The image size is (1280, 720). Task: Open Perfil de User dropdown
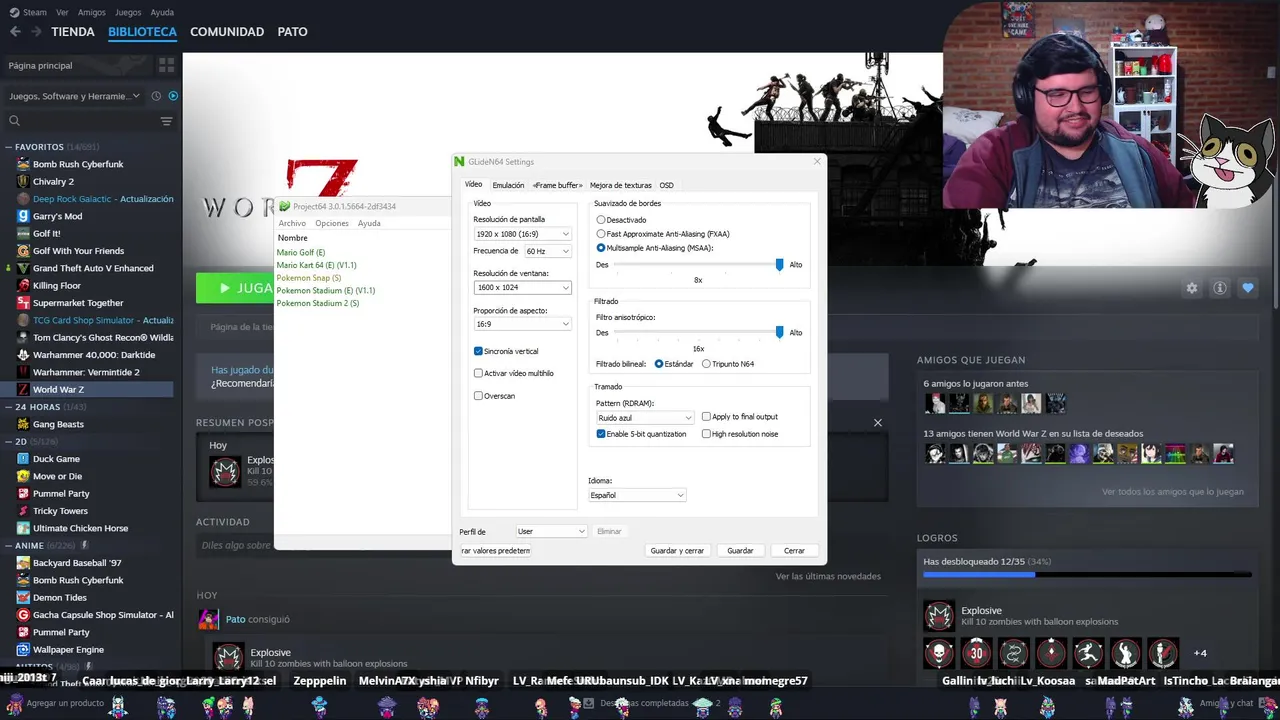tap(551, 531)
